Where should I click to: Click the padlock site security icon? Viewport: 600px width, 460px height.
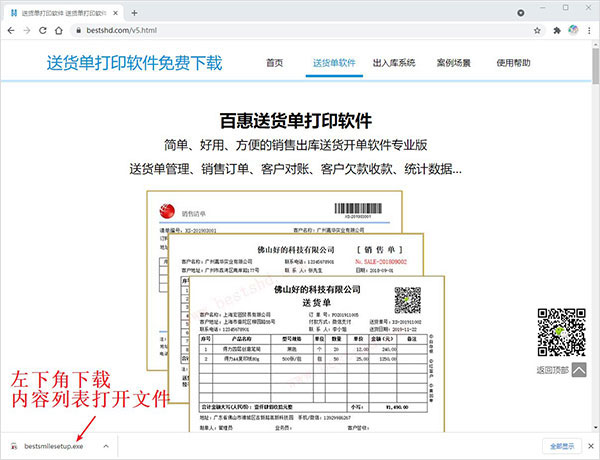tap(78, 31)
